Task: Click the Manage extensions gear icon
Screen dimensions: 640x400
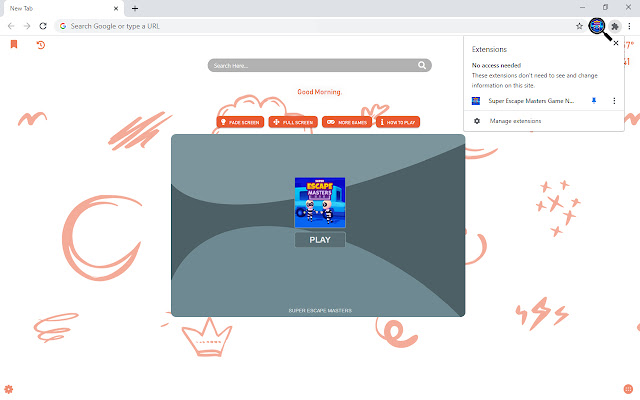Action: (x=477, y=121)
